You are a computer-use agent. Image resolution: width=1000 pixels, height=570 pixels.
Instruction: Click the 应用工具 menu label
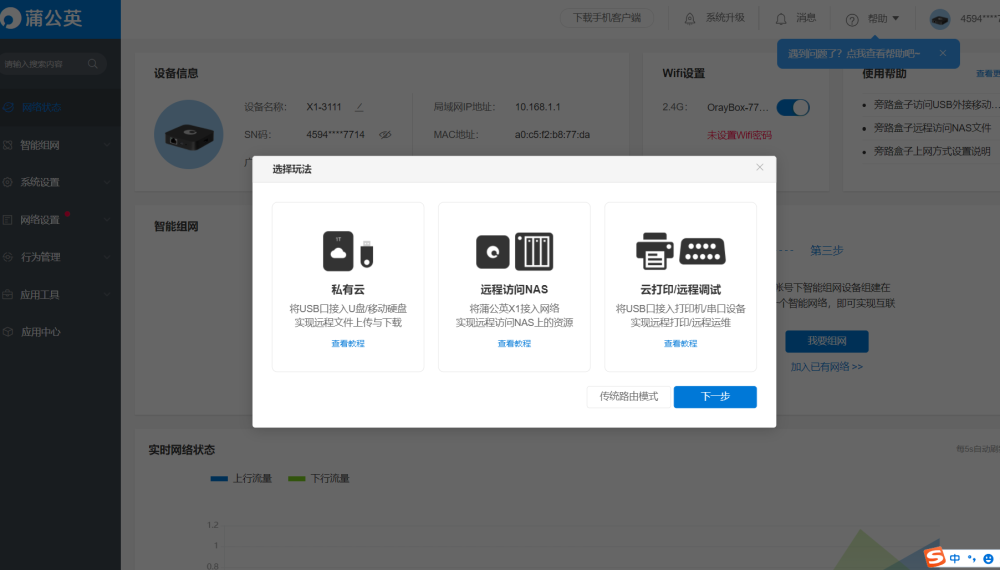click(x=40, y=295)
